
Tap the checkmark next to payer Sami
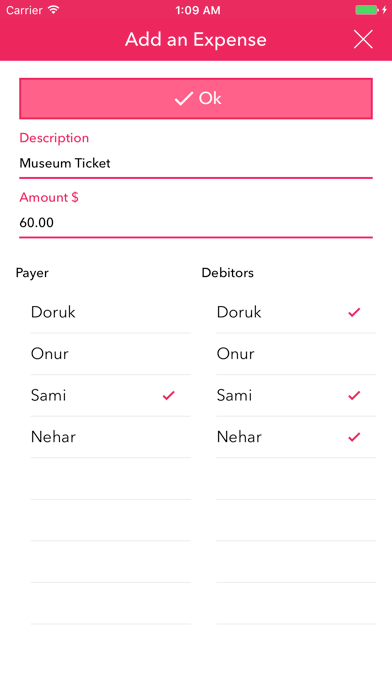(169, 395)
